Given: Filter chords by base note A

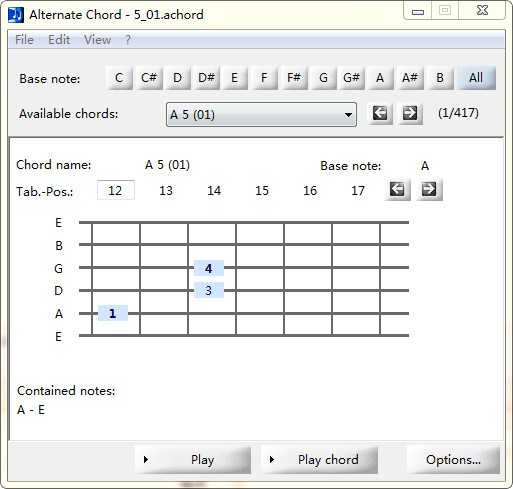Looking at the screenshot, I should click(x=380, y=78).
